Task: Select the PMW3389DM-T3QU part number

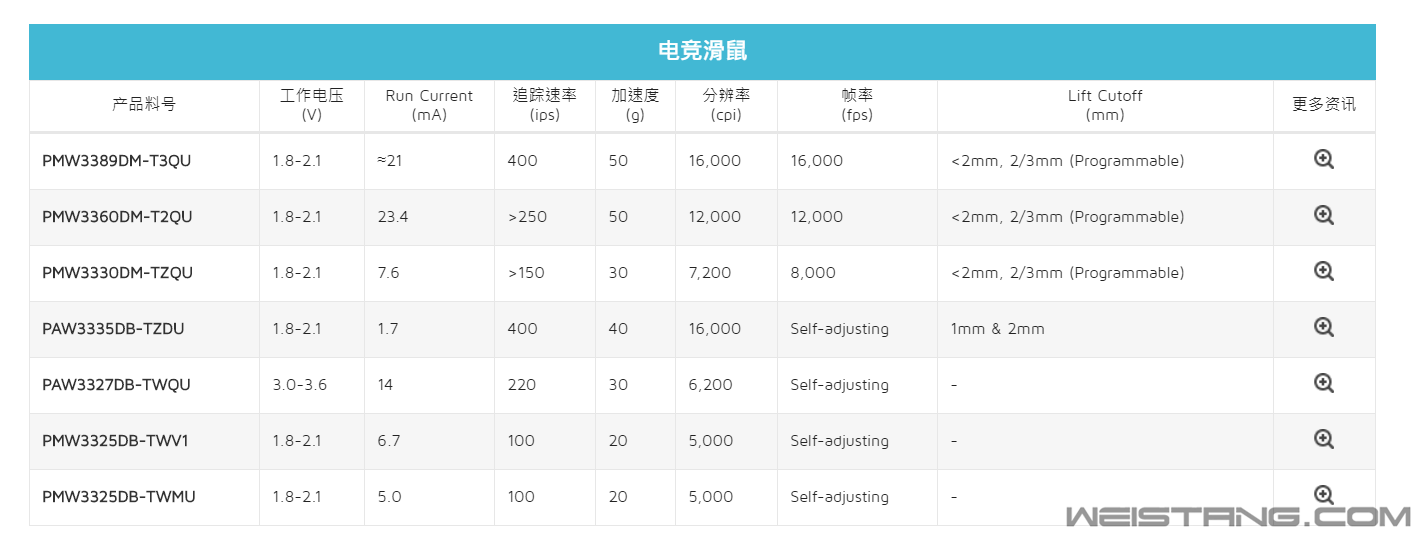Action: (116, 161)
